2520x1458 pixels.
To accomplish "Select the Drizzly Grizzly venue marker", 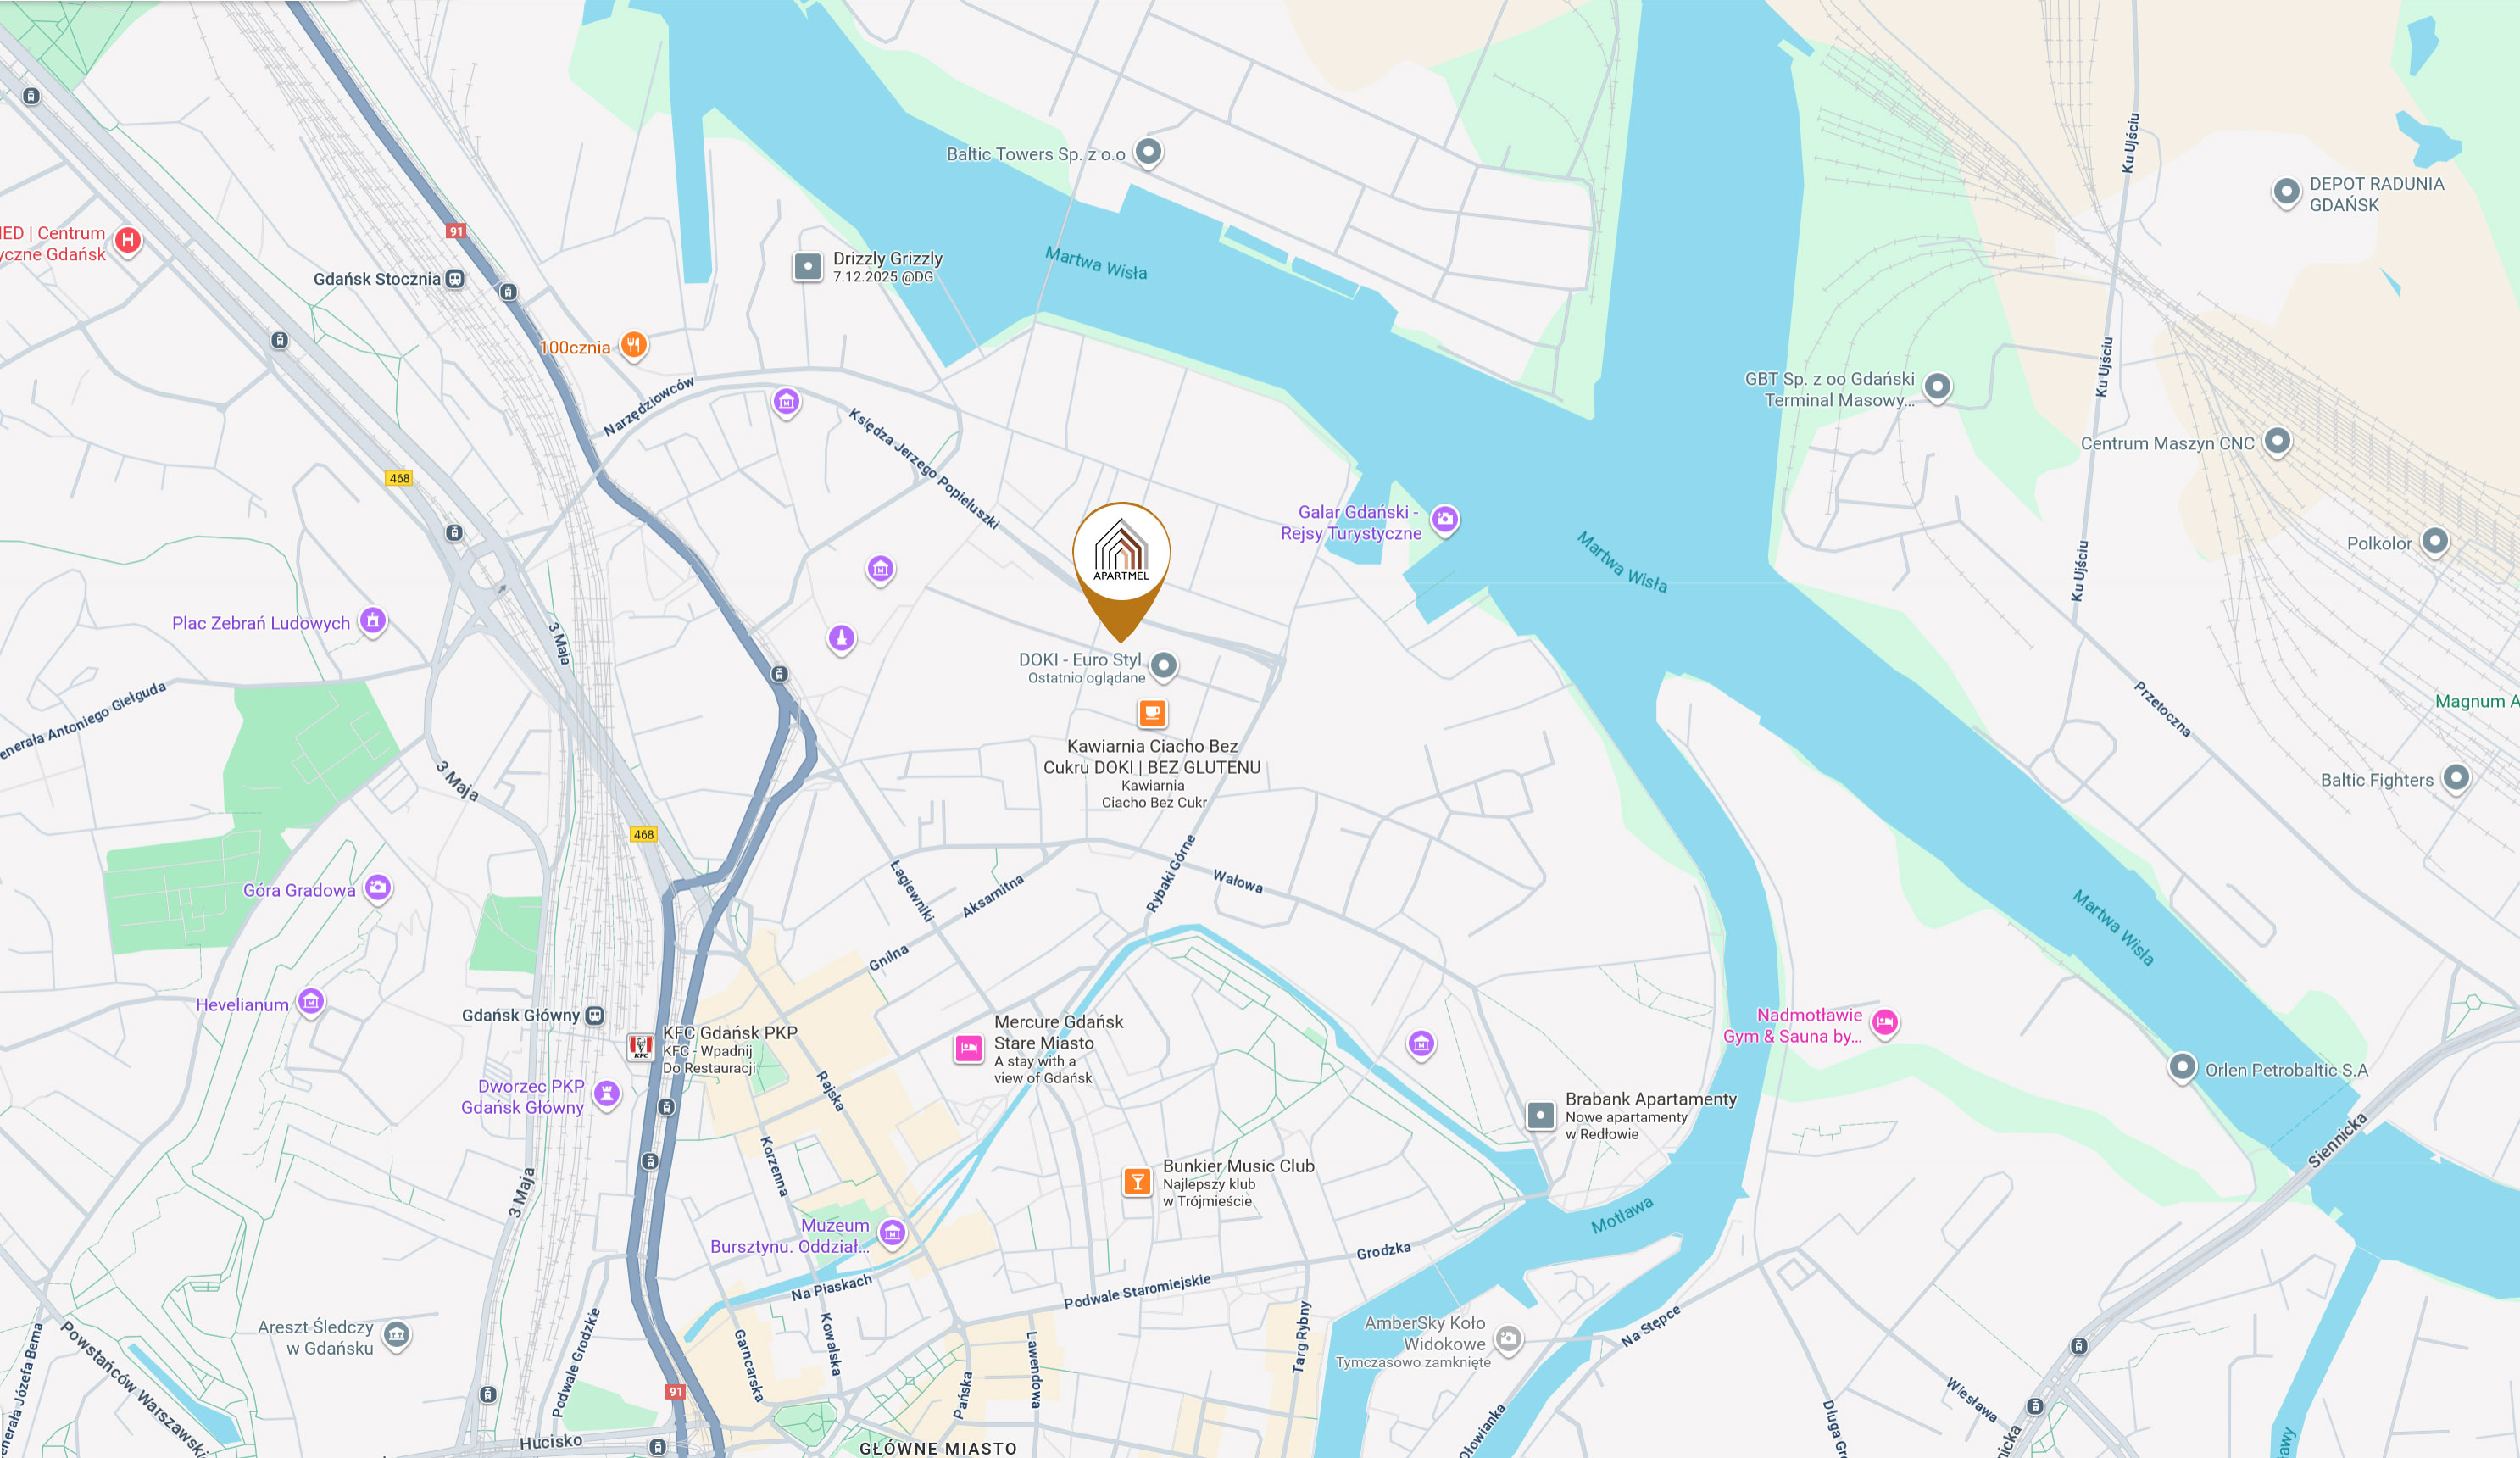I will [x=807, y=267].
